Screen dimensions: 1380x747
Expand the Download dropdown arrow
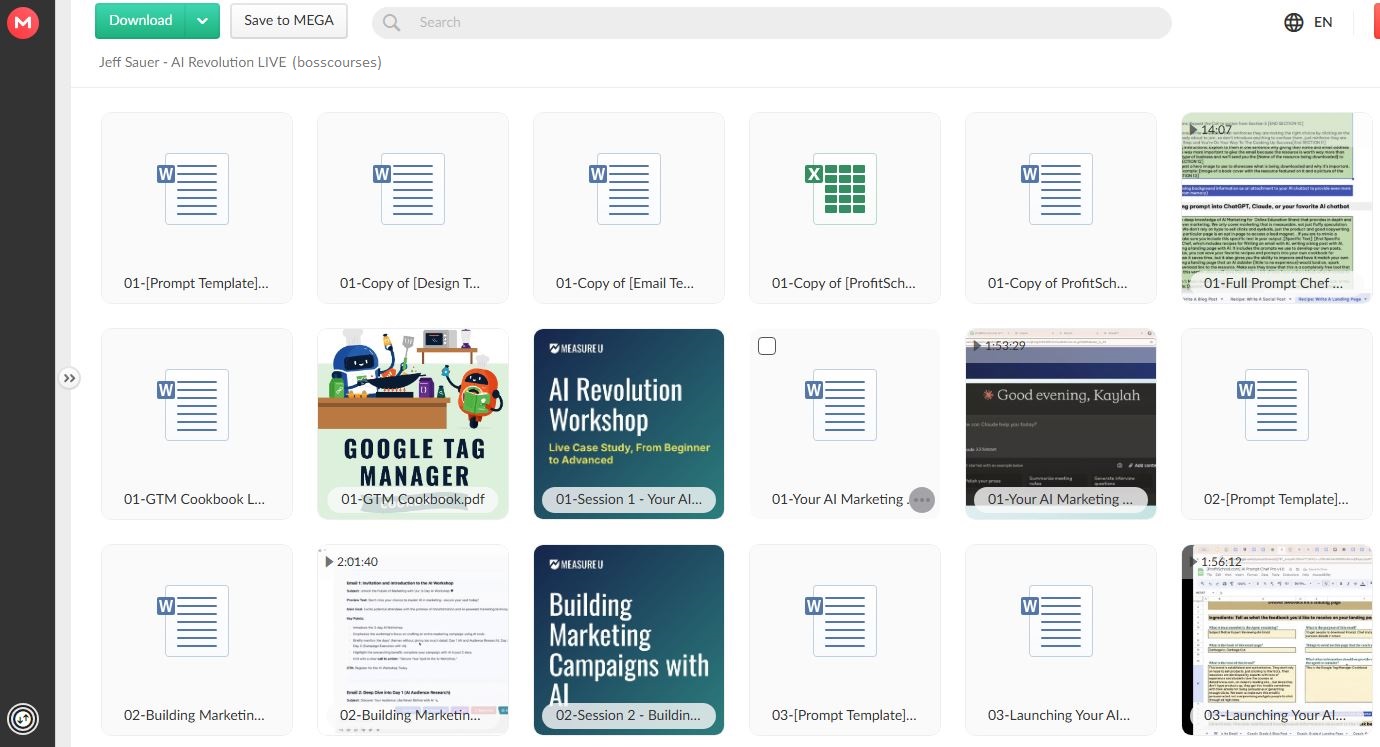203,21
